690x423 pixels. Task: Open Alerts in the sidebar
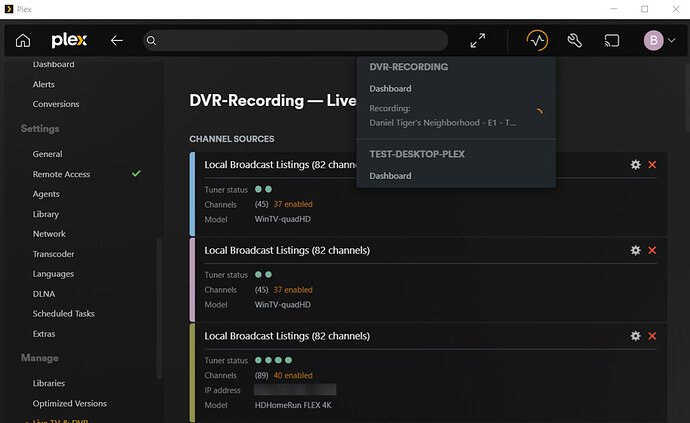(44, 84)
